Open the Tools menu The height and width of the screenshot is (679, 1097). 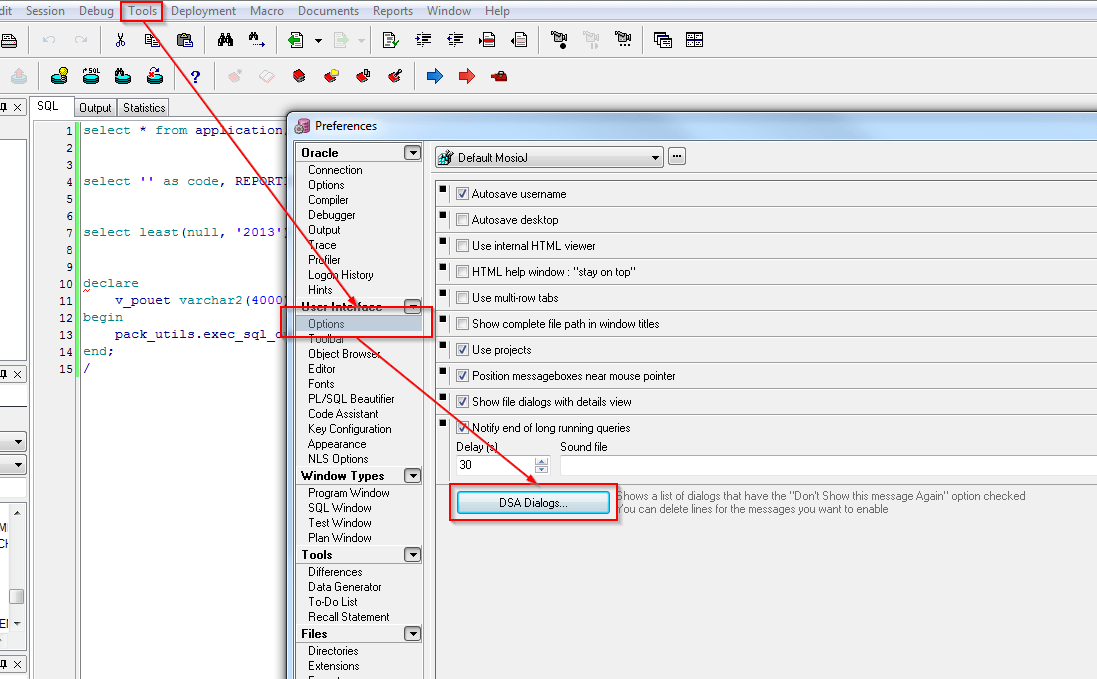click(x=140, y=11)
